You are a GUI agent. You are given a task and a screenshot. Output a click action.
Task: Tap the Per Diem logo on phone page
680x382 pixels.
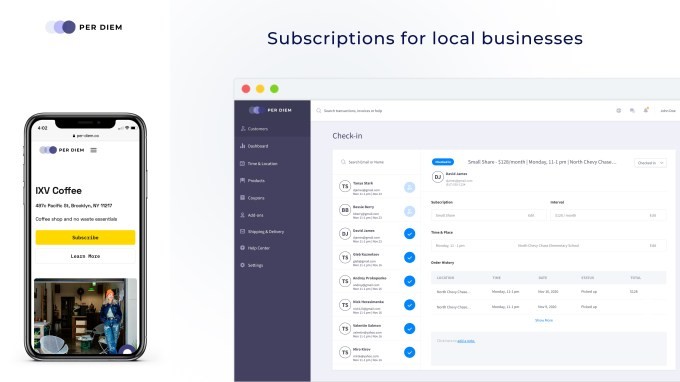pyautogui.click(x=62, y=150)
